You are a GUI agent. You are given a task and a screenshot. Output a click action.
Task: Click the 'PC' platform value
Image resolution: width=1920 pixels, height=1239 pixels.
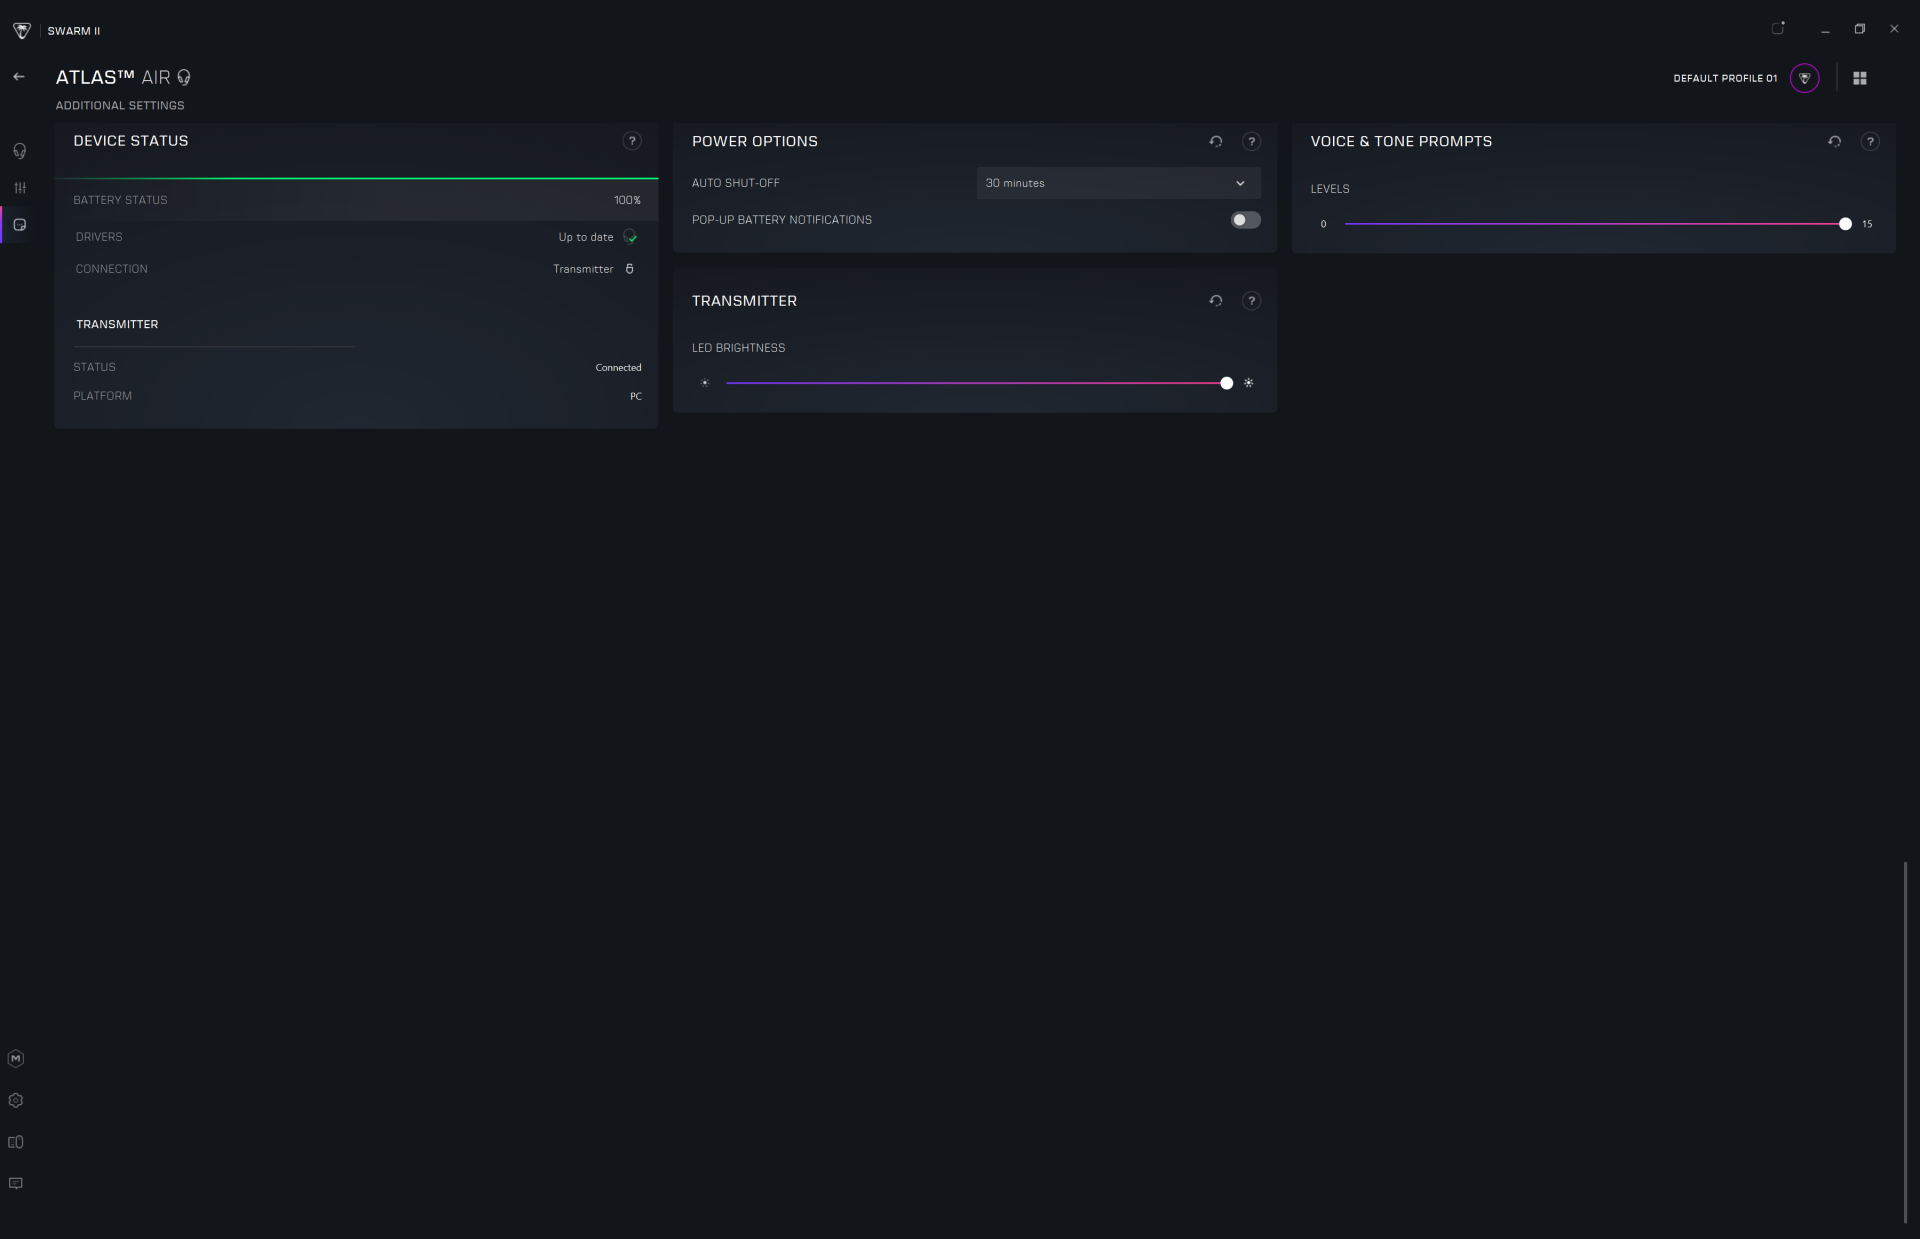[x=636, y=397]
